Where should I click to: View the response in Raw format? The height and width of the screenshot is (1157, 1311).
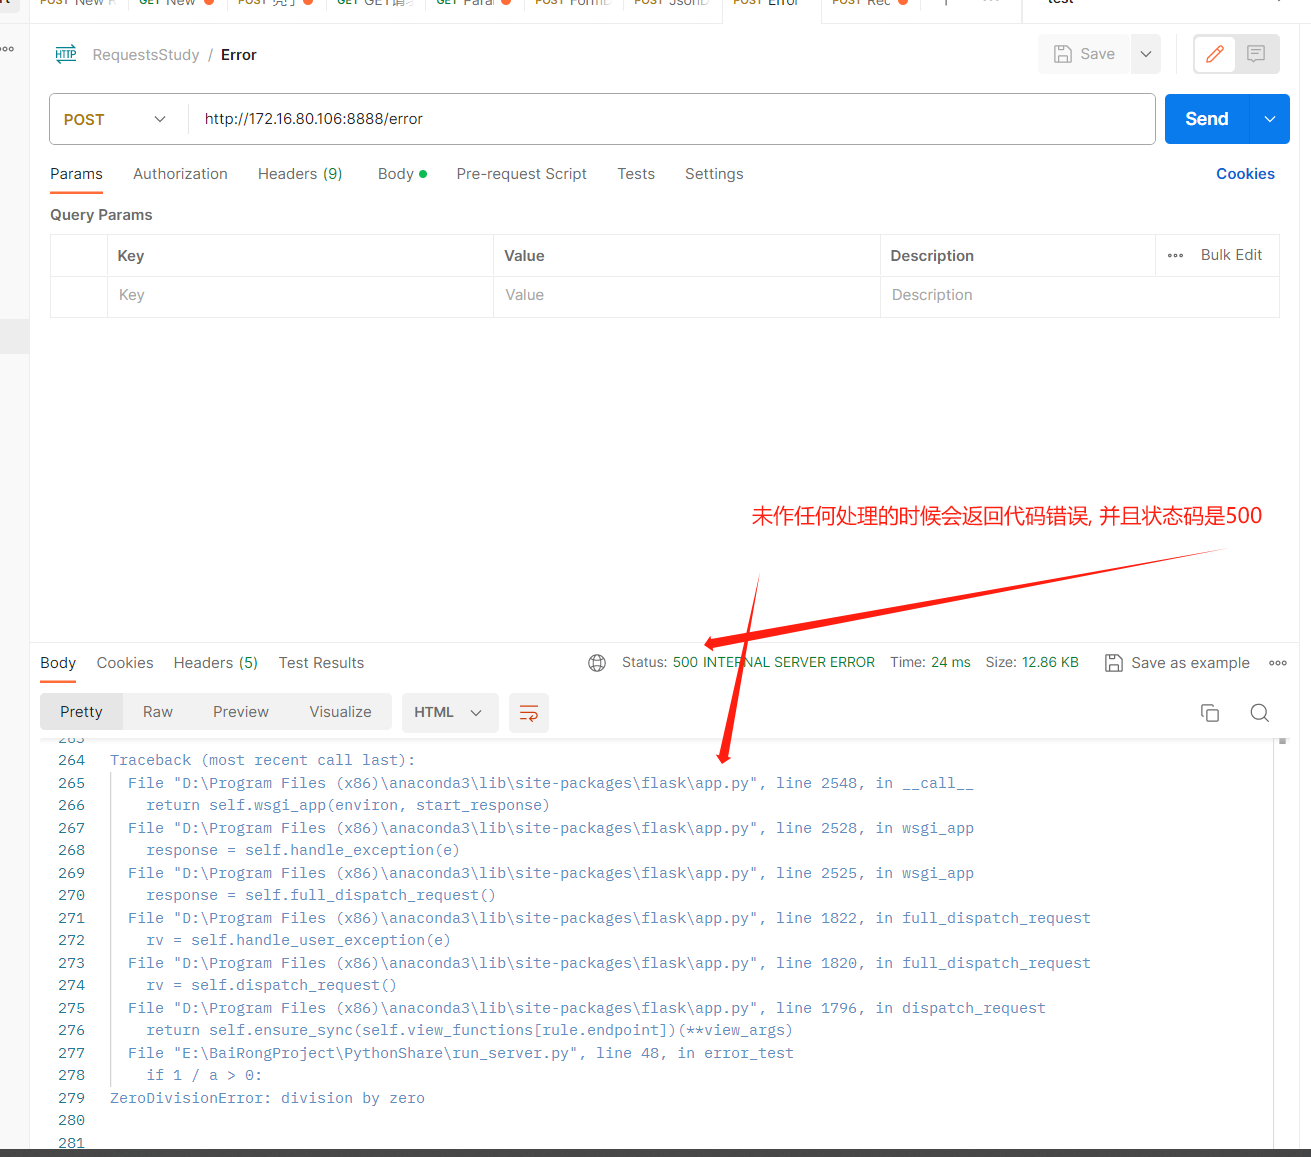coord(157,711)
